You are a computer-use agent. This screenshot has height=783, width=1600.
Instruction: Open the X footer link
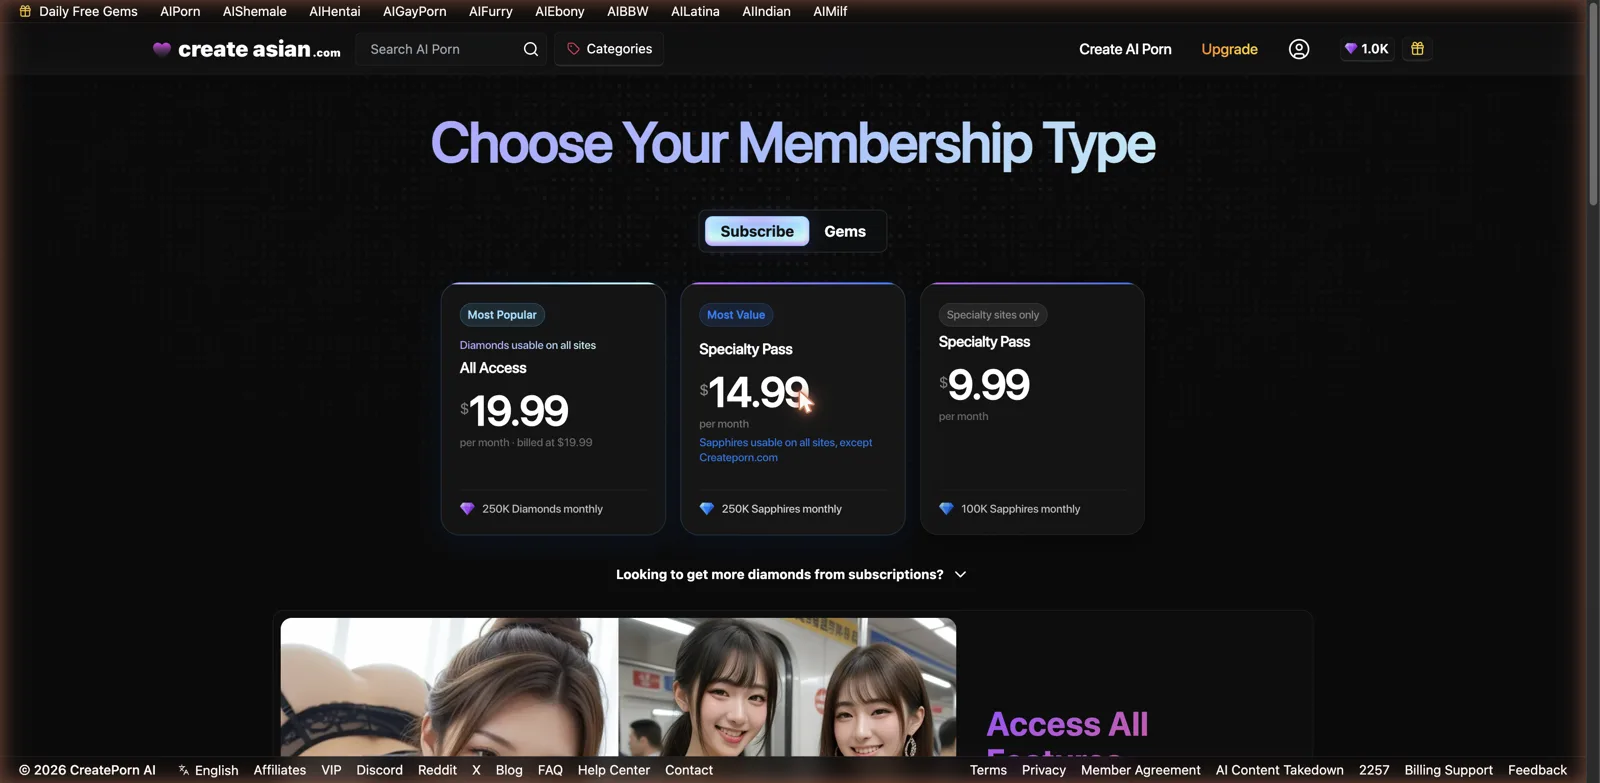476,770
